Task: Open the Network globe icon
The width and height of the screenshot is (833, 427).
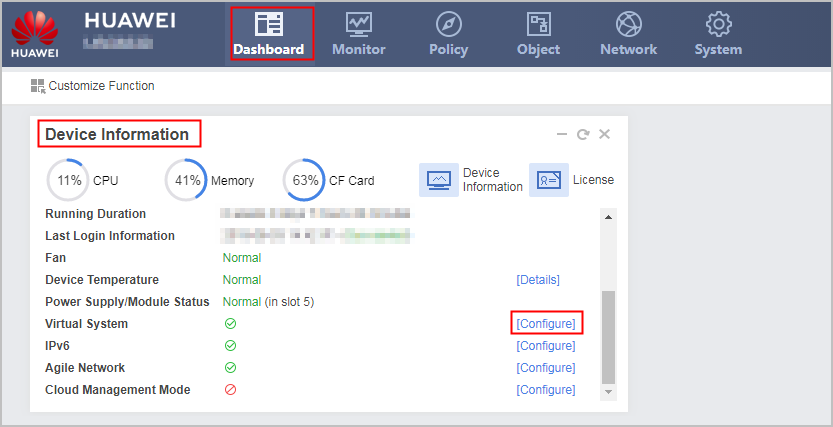Action: (628, 24)
